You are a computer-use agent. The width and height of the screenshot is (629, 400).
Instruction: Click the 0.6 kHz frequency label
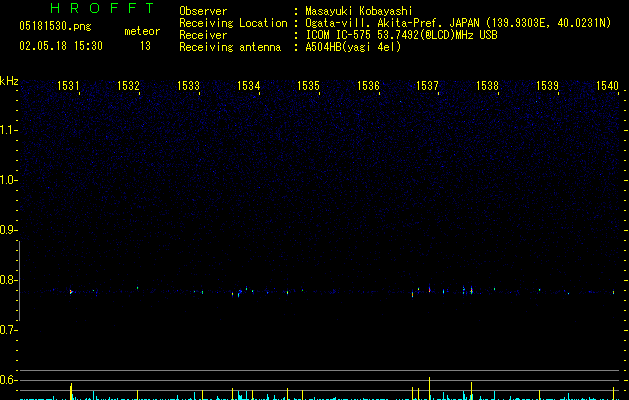pyautogui.click(x=8, y=380)
